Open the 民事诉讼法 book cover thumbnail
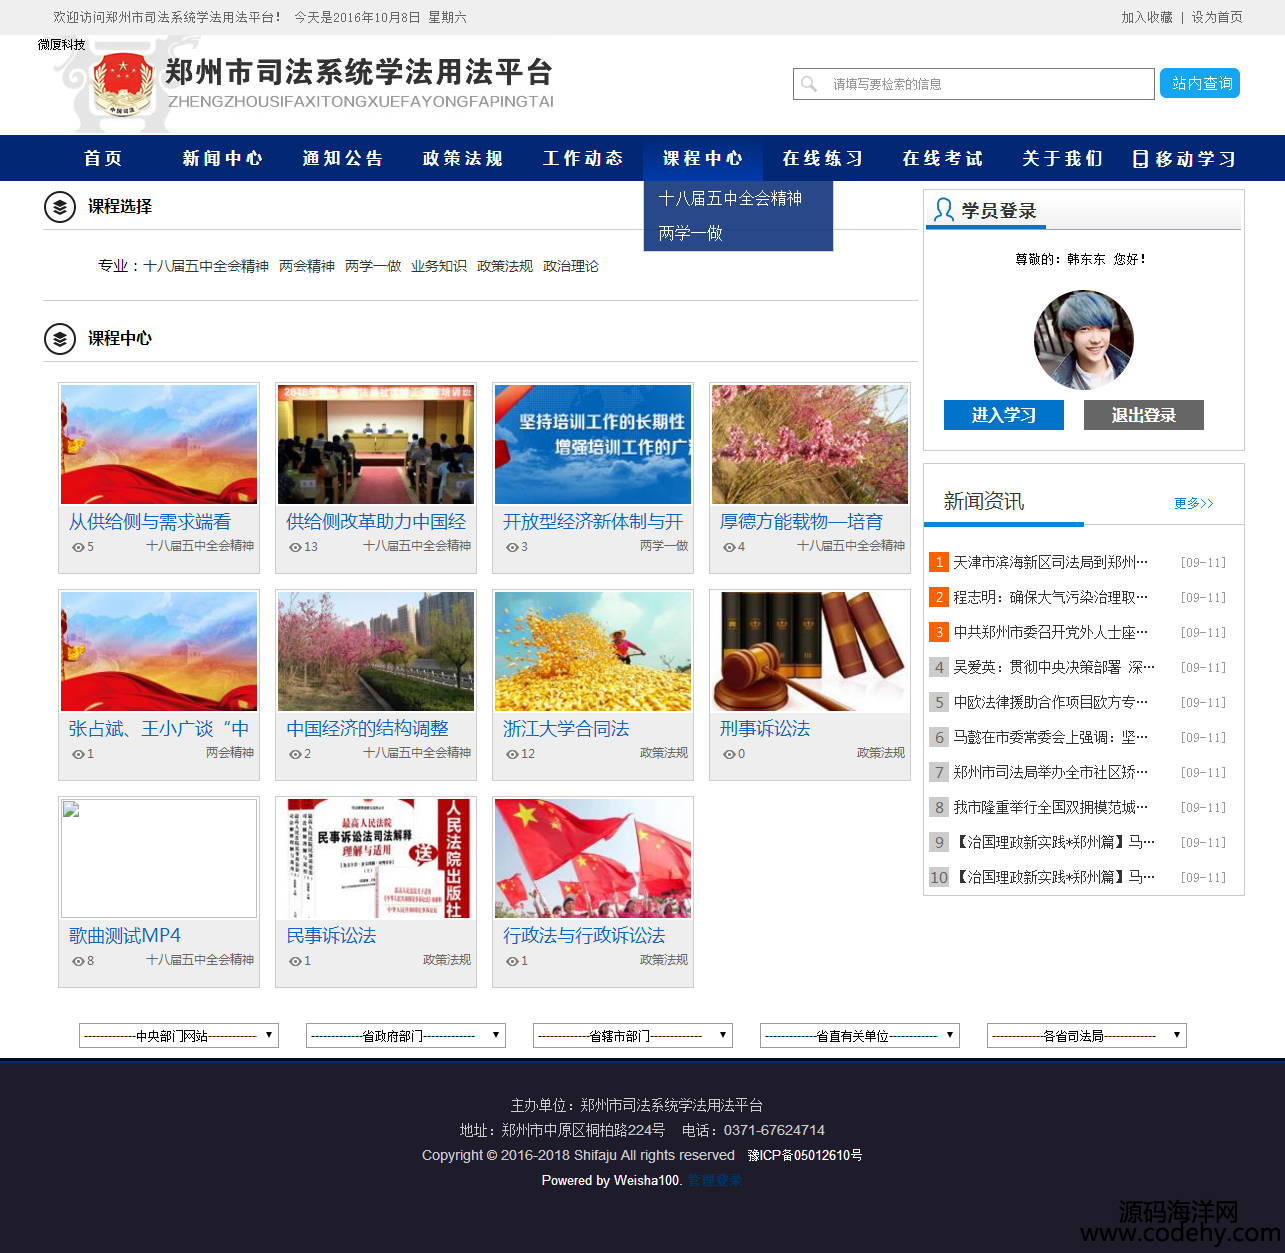This screenshot has height=1253, width=1285. pyautogui.click(x=376, y=858)
